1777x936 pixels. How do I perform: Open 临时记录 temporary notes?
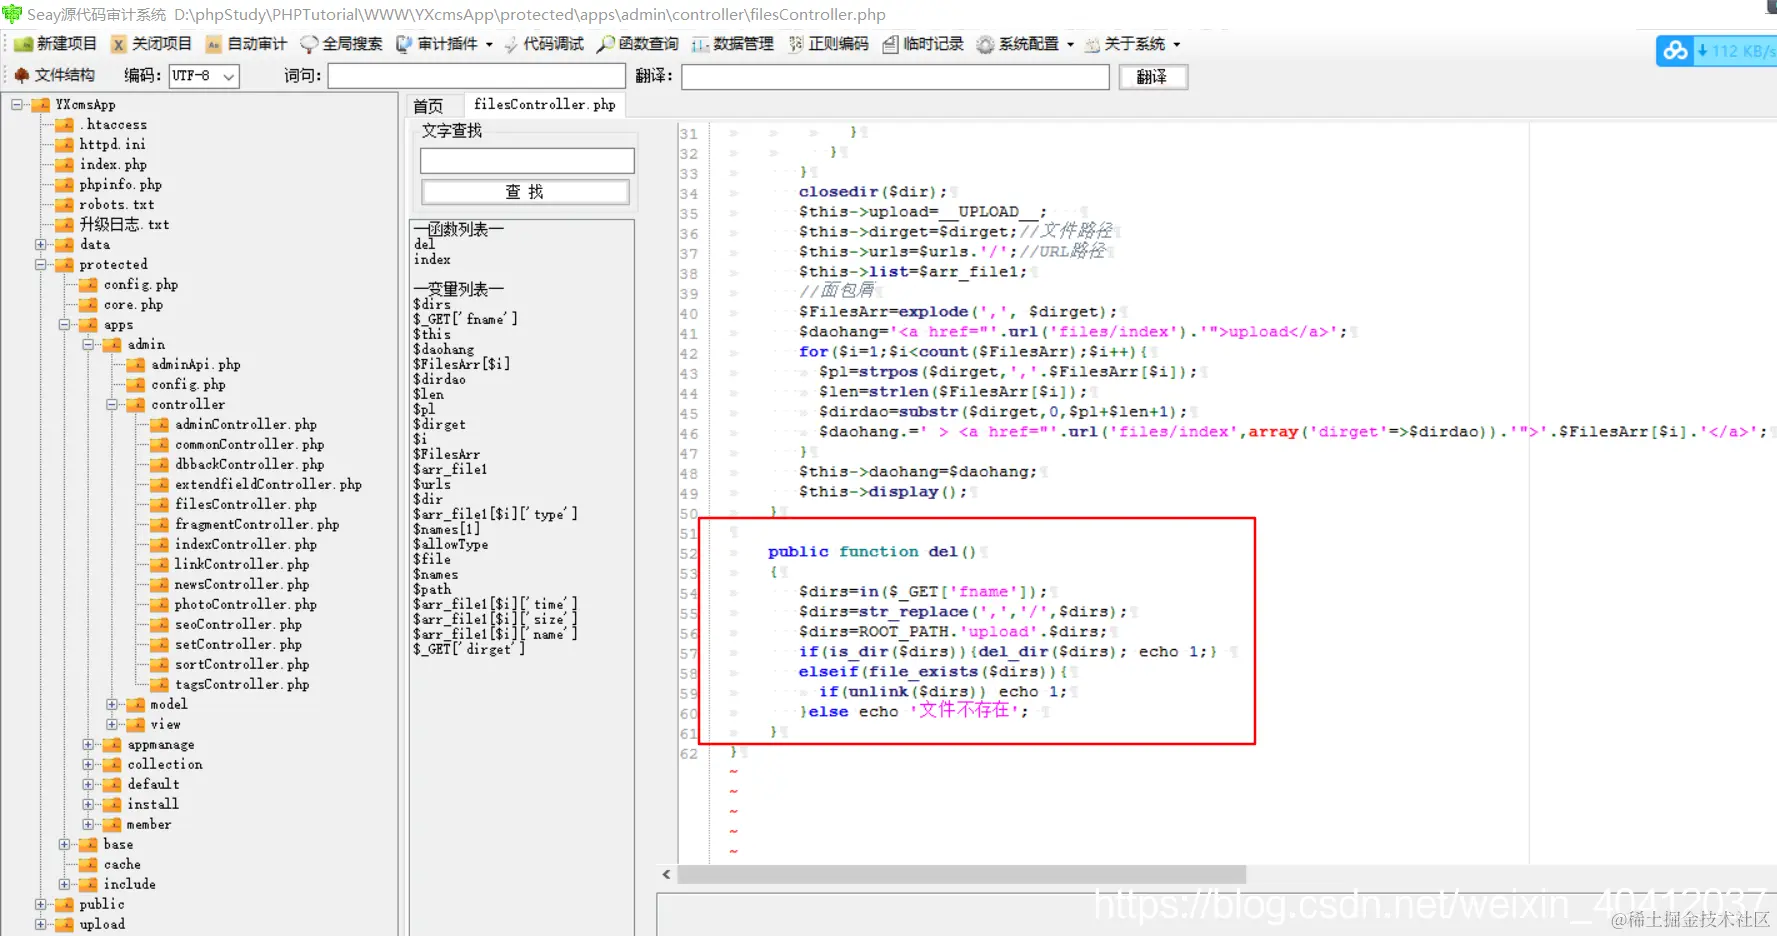point(924,44)
